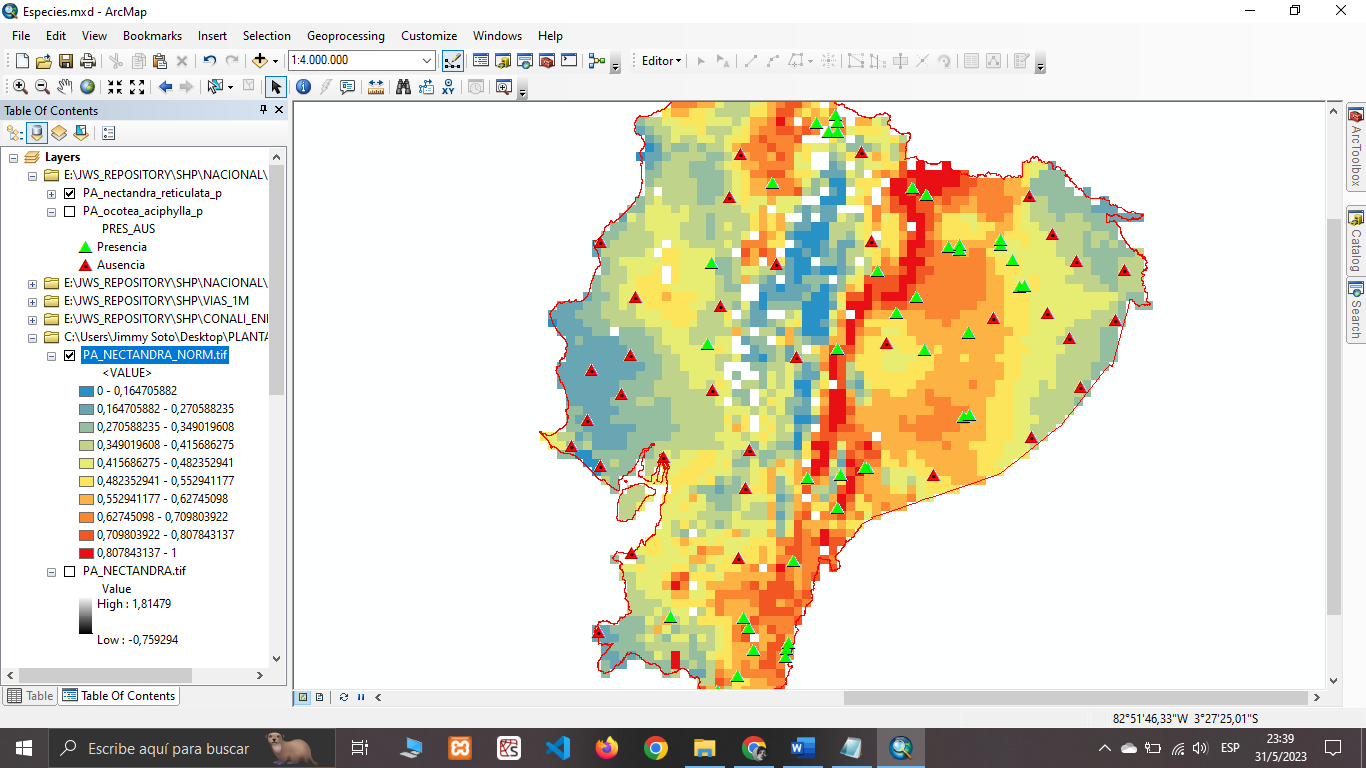1366x768 pixels.
Task: Check the PA_NECTANDRA.tif layer visibility
Action: click(69, 571)
